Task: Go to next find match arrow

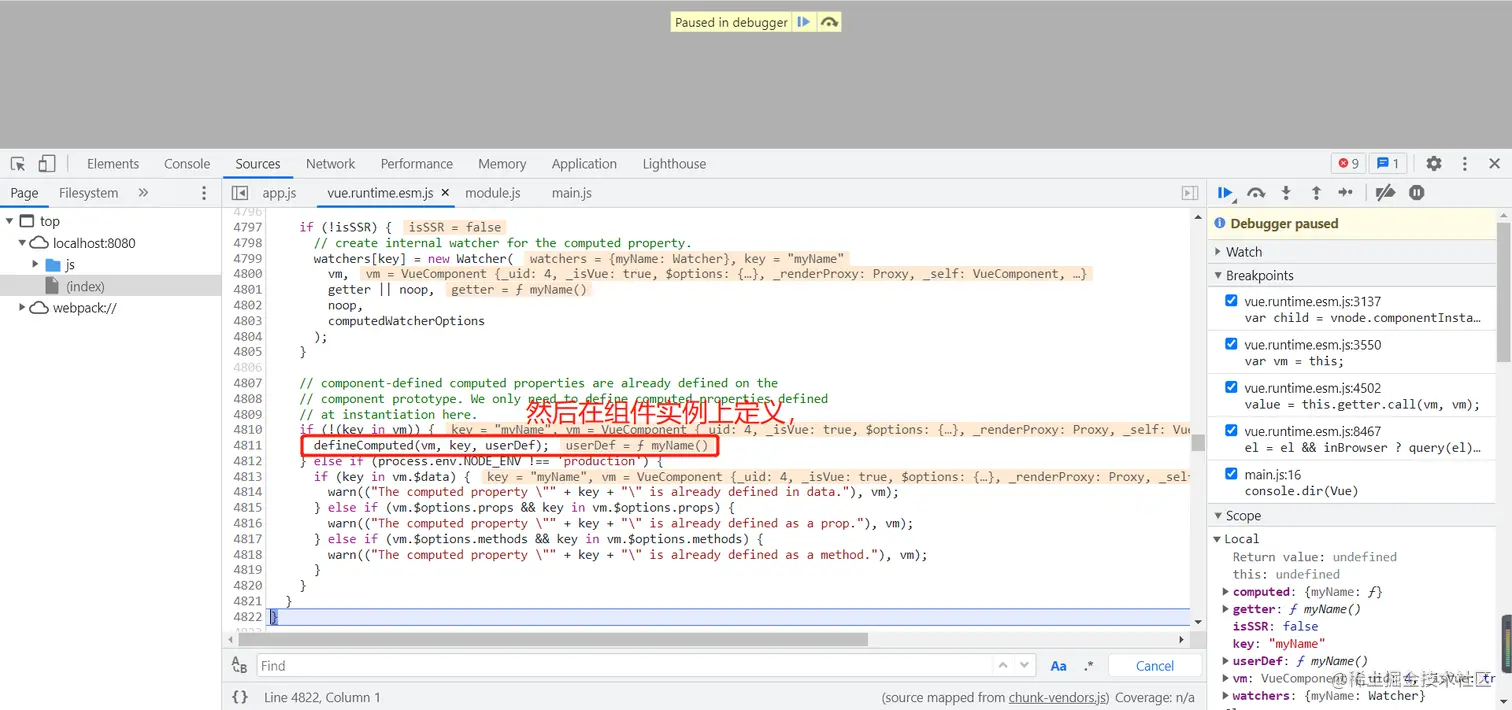Action: click(1025, 665)
